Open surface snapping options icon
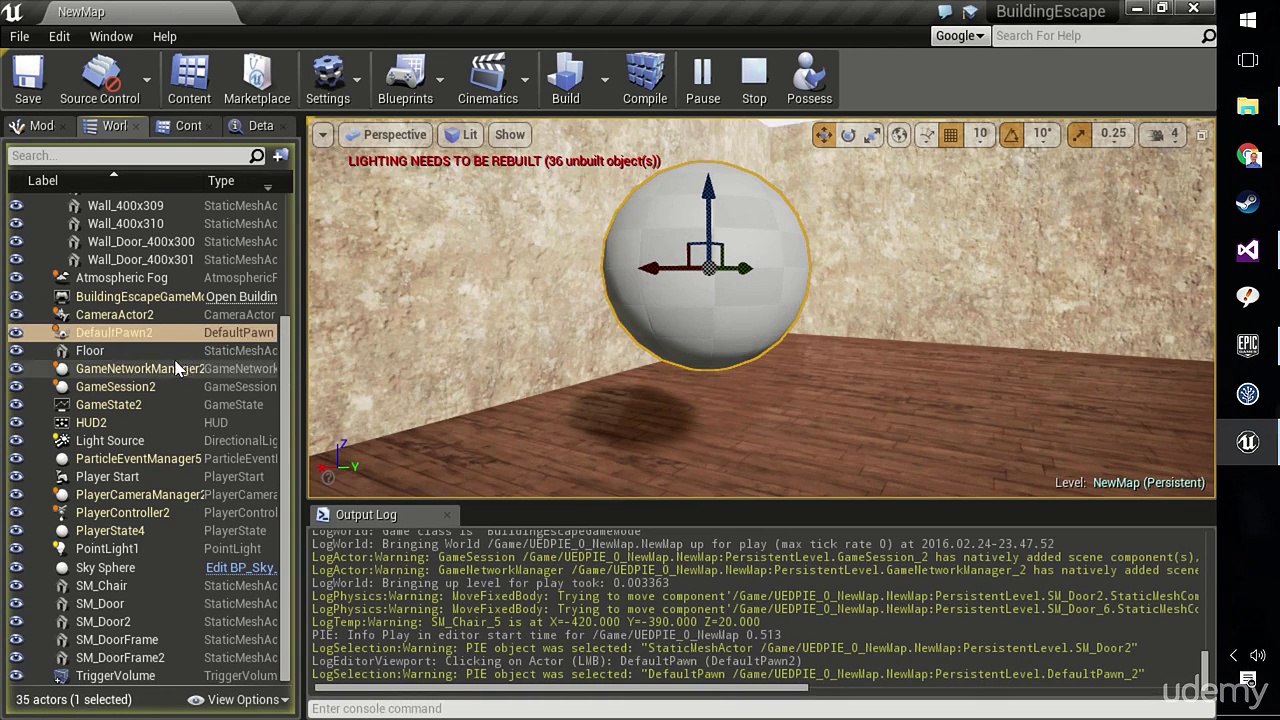This screenshot has height=720, width=1280. 927,135
